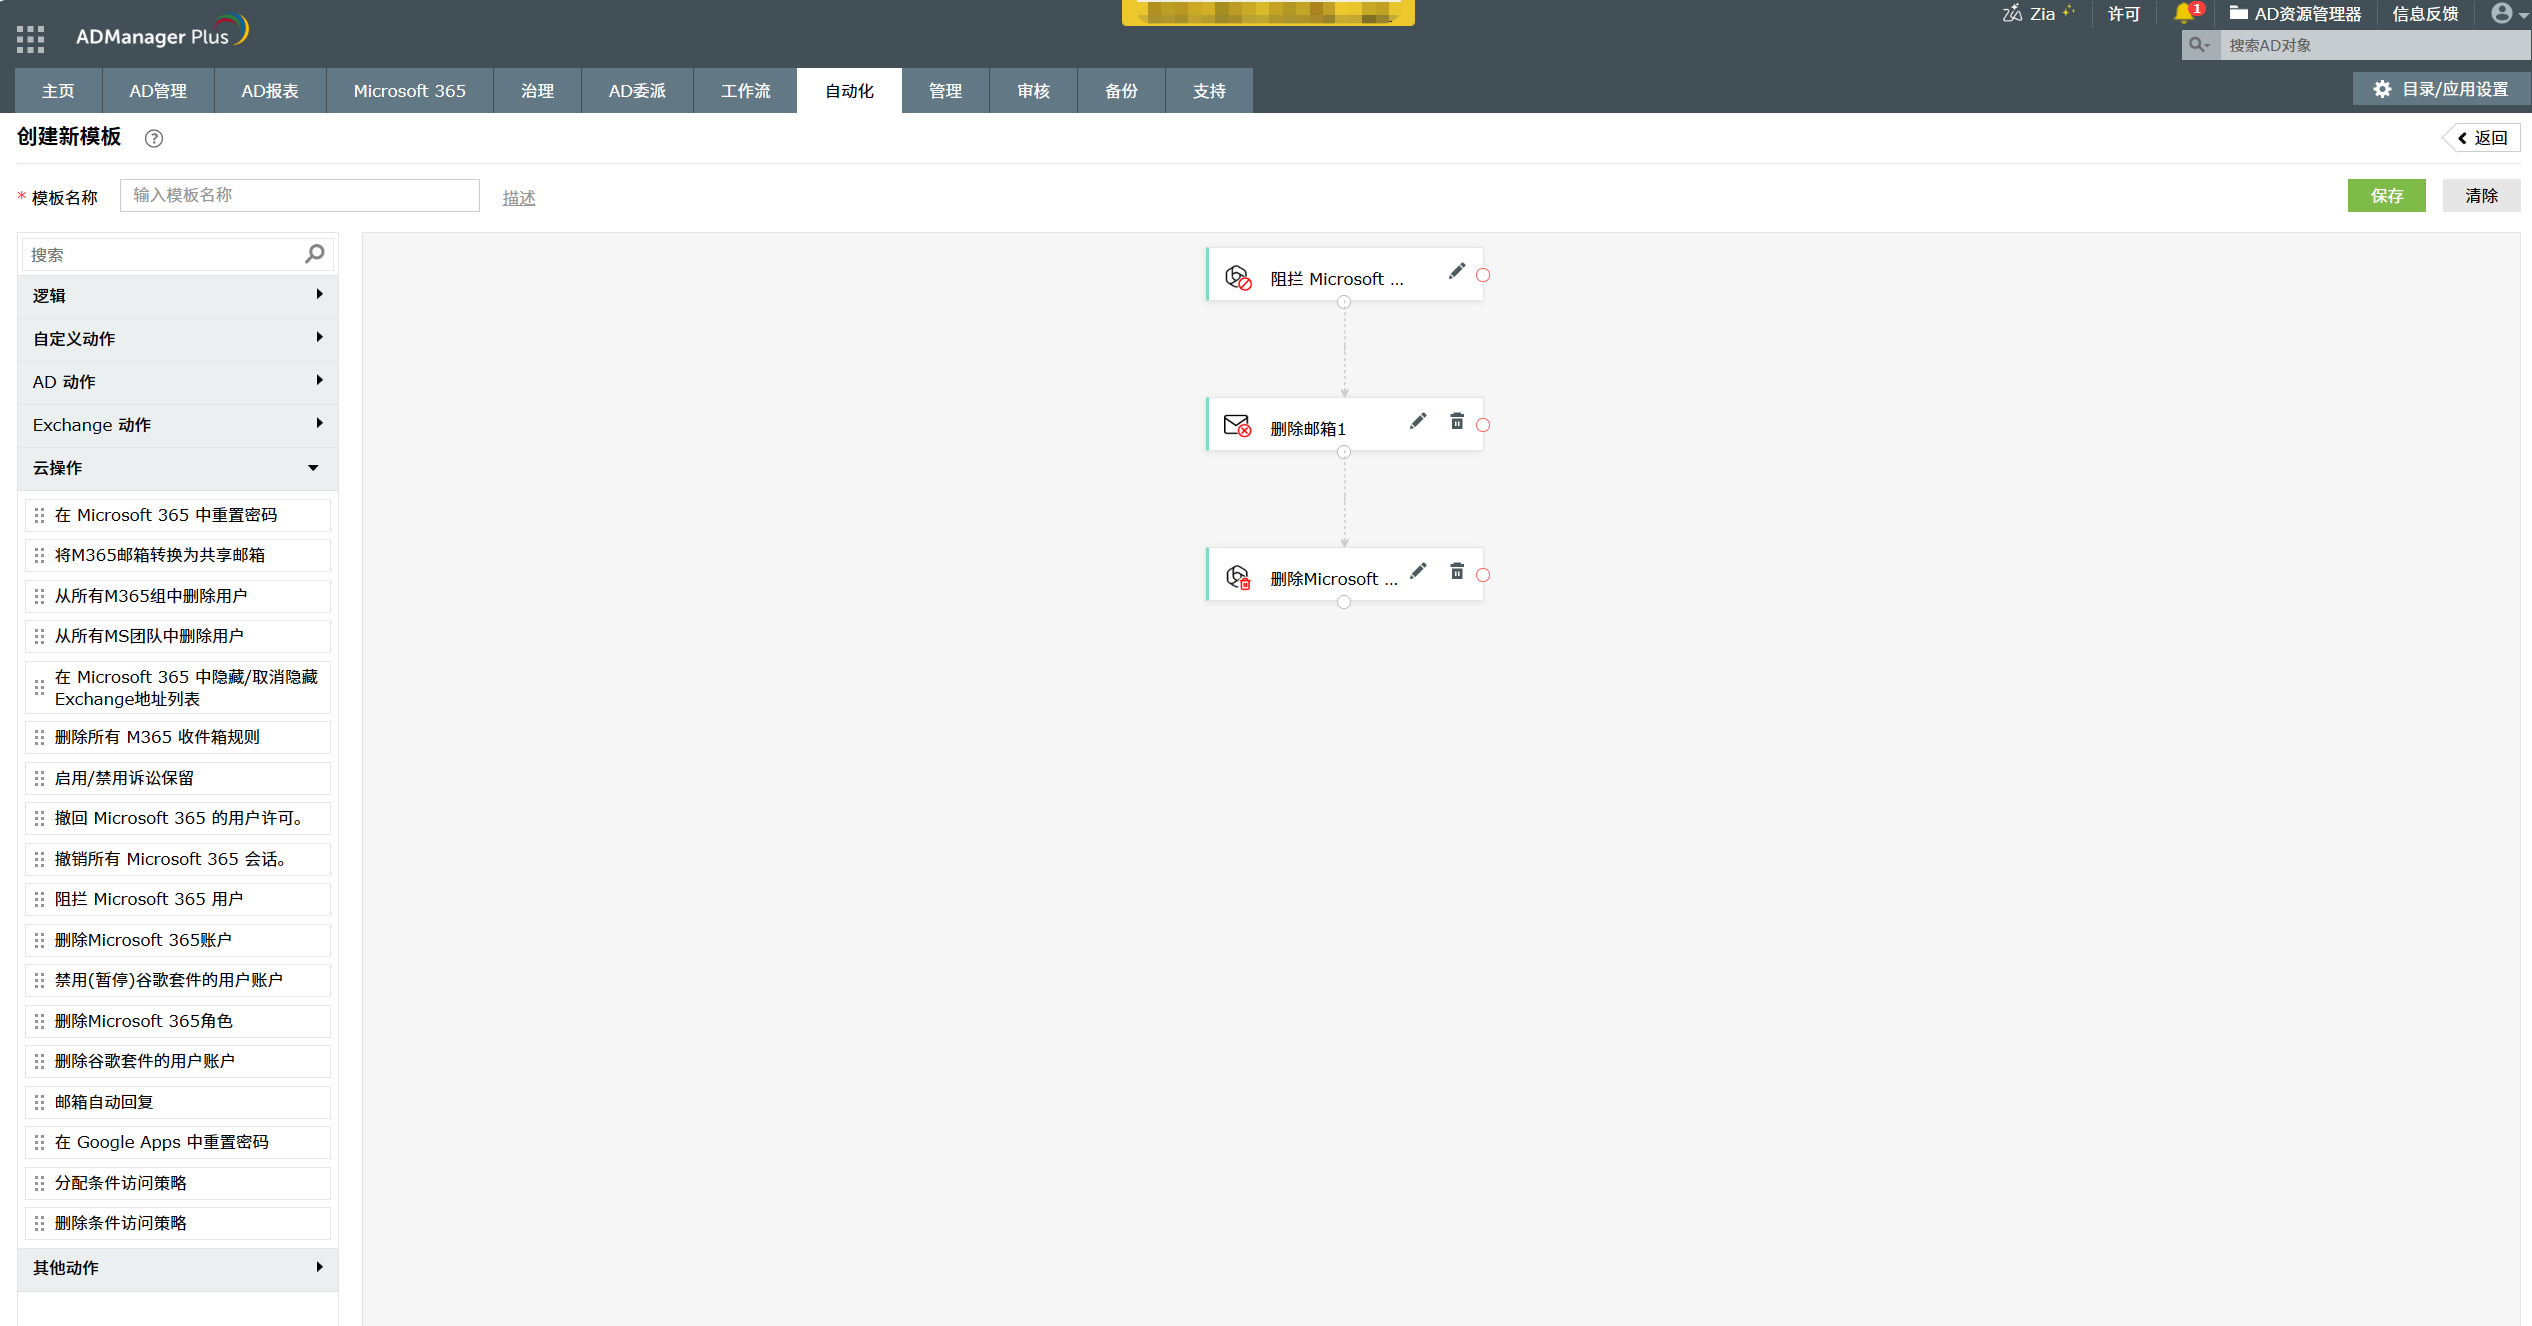2532x1326 pixels.
Task: Click the search magnifier in the action panel
Action: [313, 254]
